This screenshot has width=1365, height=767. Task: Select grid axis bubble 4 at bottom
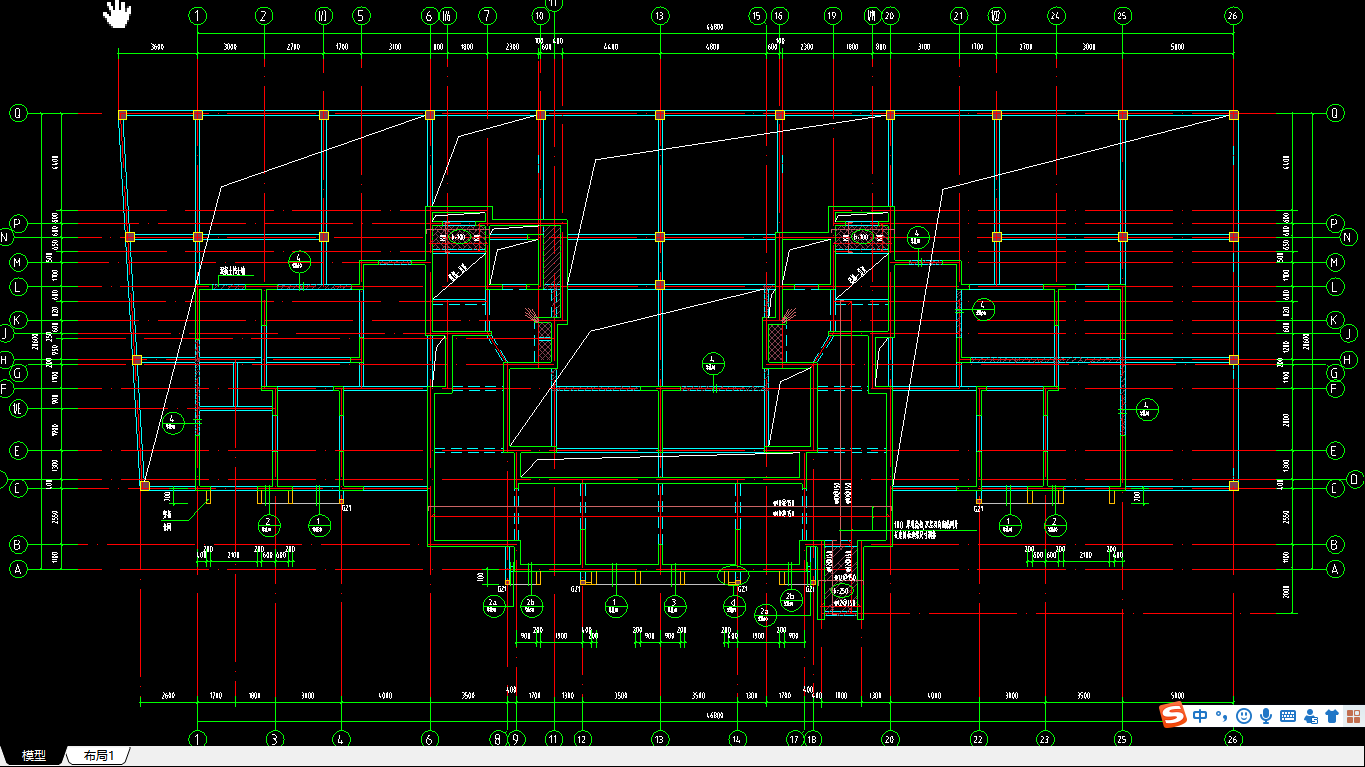(341, 739)
